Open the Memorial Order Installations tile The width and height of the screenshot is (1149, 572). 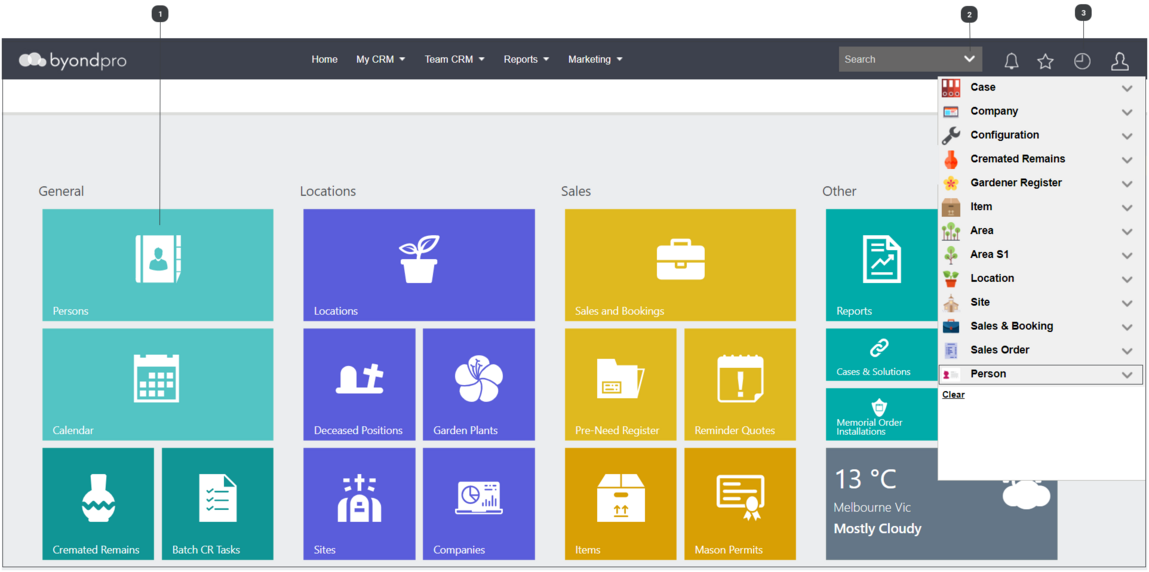[x=882, y=415]
